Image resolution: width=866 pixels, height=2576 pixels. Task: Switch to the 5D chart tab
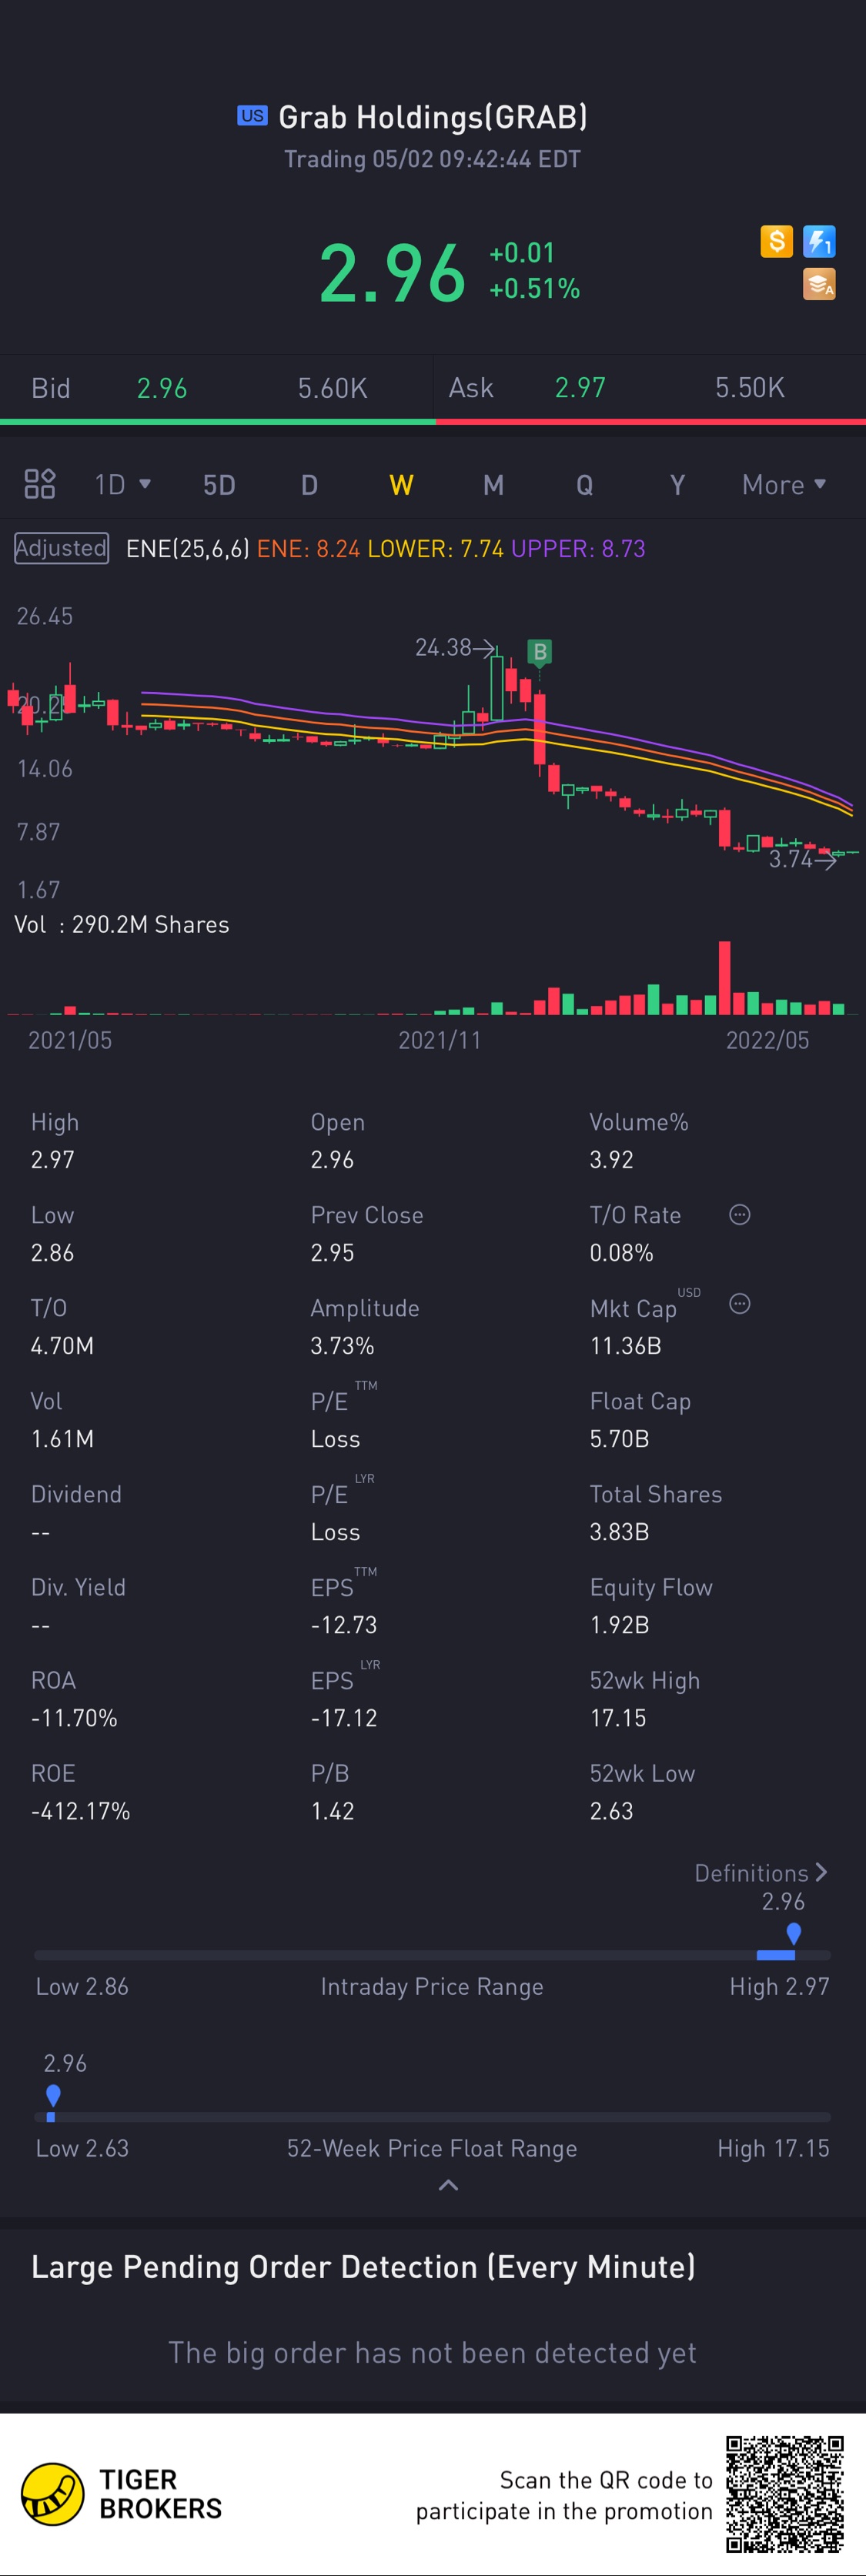(219, 485)
